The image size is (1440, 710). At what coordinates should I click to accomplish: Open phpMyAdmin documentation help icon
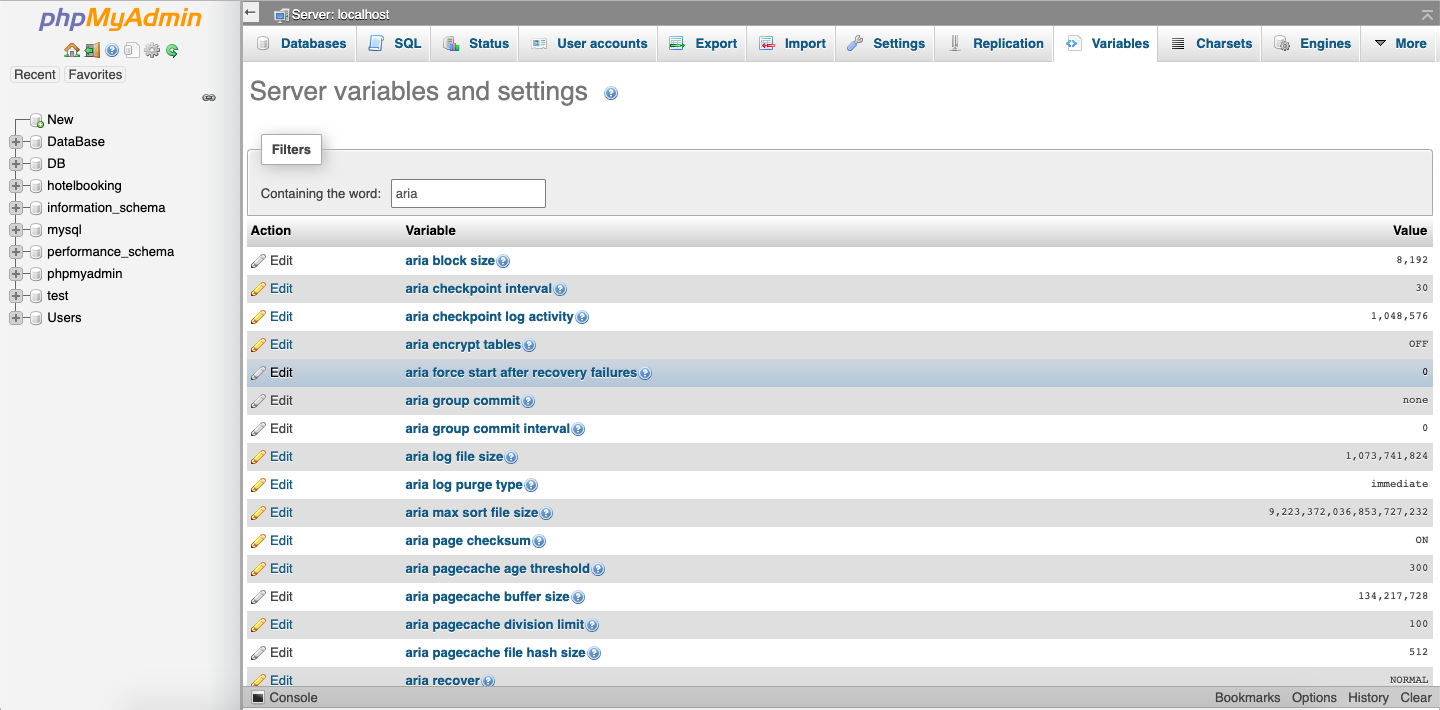(x=112, y=50)
